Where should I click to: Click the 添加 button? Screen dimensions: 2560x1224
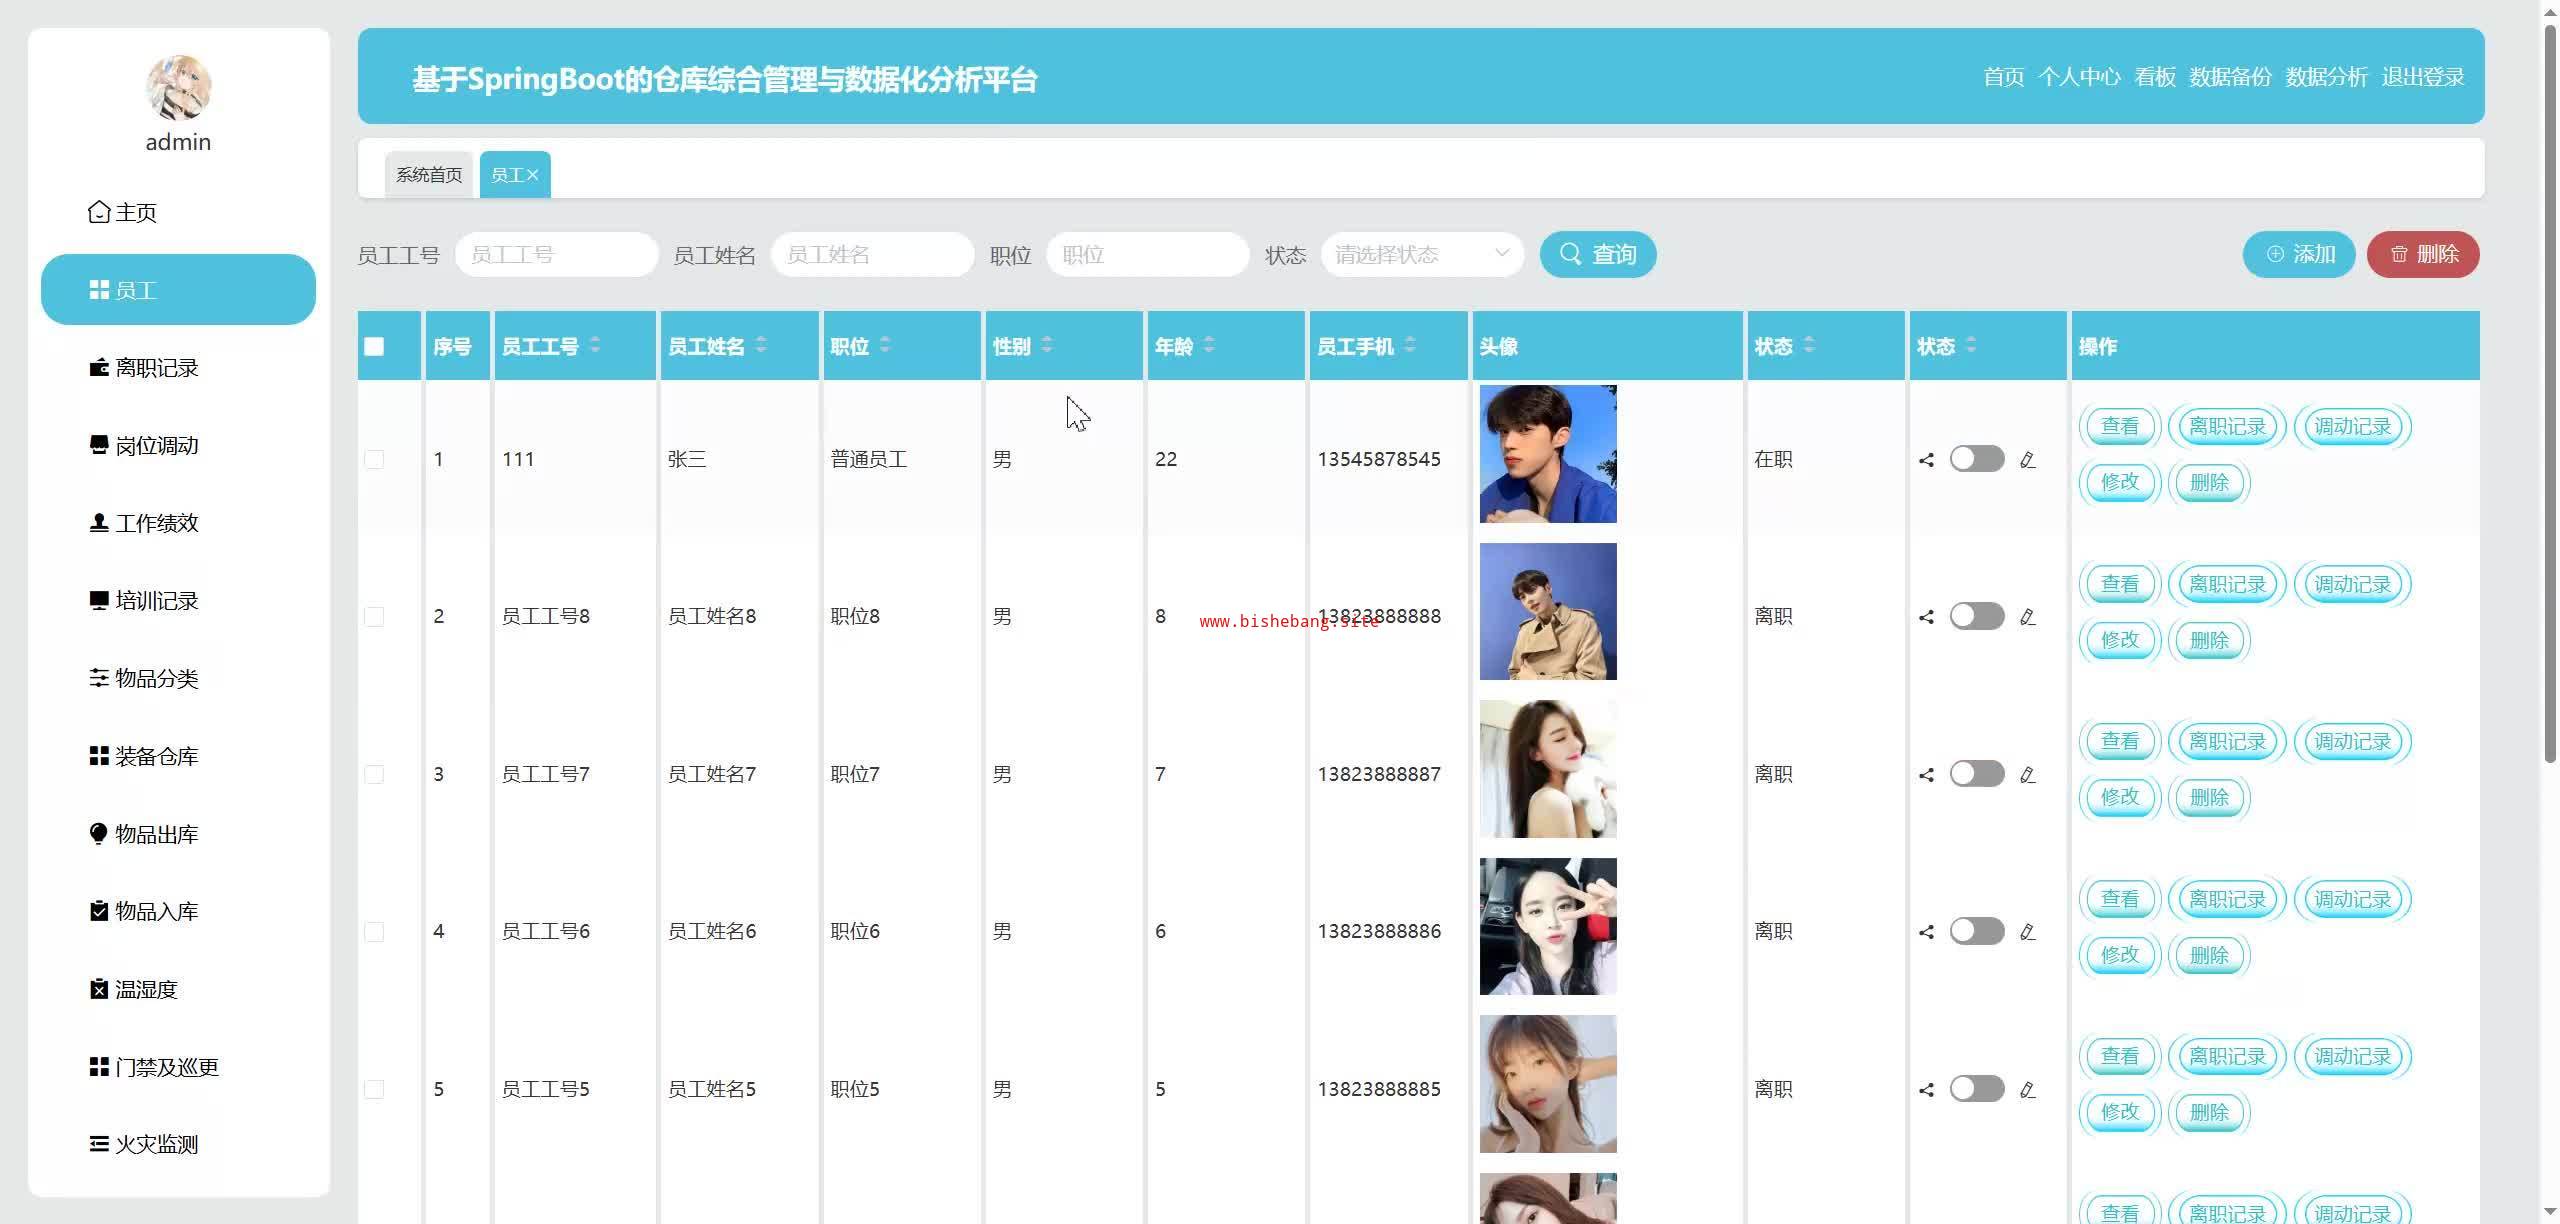coord(2298,254)
